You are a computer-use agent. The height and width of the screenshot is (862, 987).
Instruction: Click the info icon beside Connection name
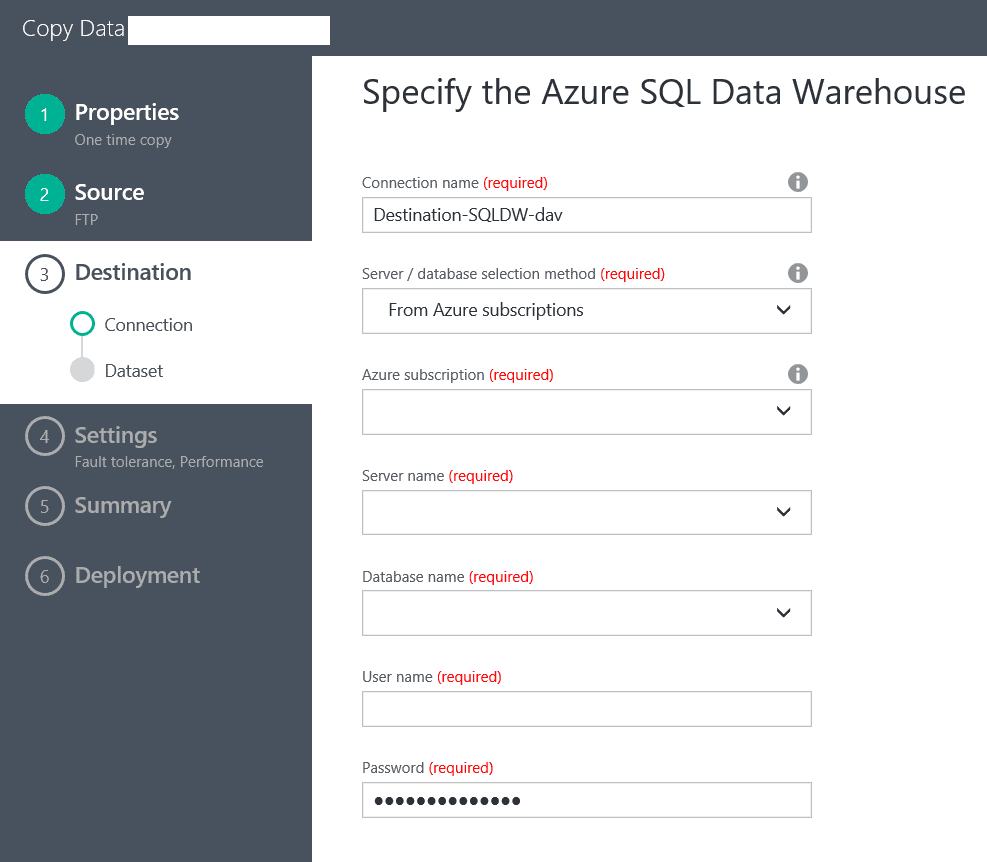798,182
